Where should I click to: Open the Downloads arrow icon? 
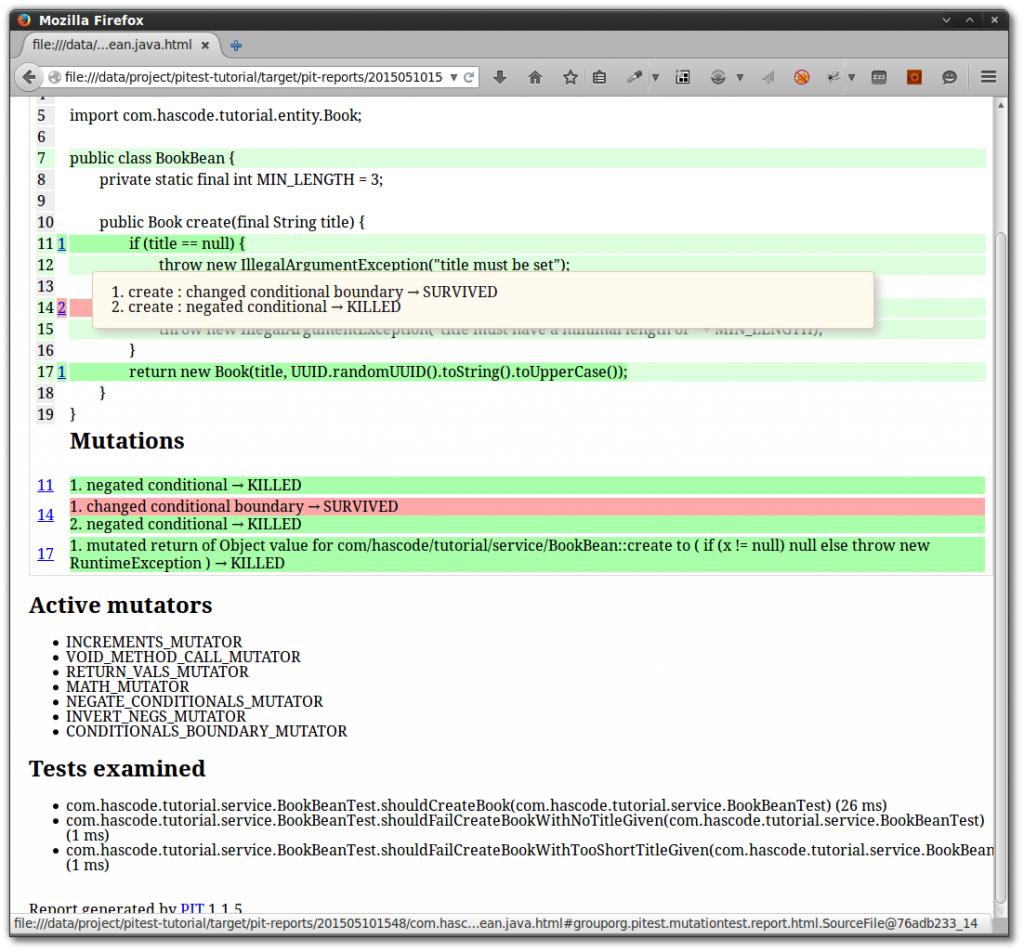(x=499, y=77)
